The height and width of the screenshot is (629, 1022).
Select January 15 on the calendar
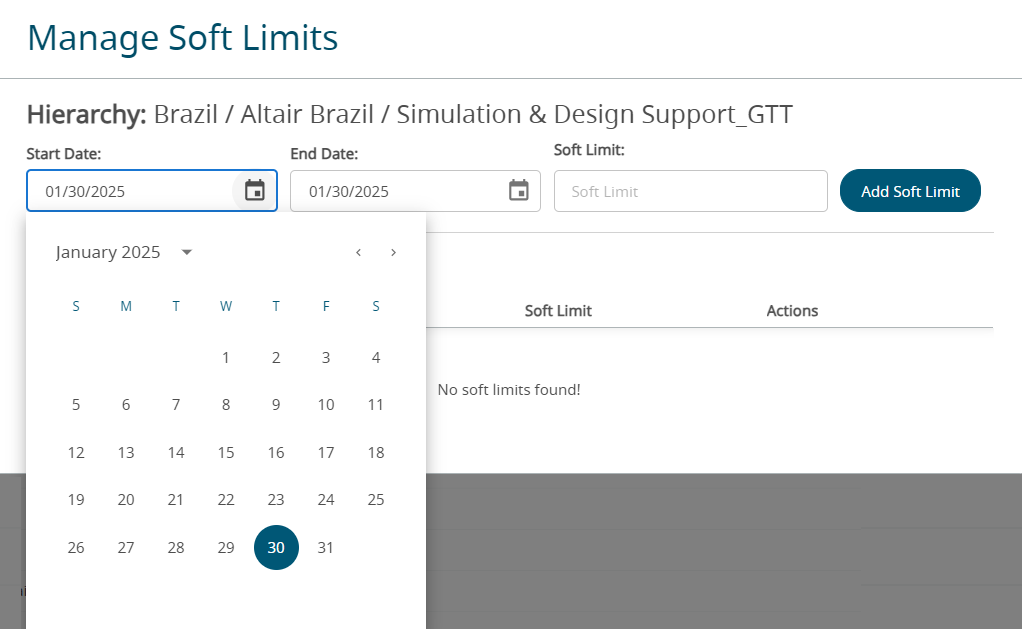click(x=226, y=453)
